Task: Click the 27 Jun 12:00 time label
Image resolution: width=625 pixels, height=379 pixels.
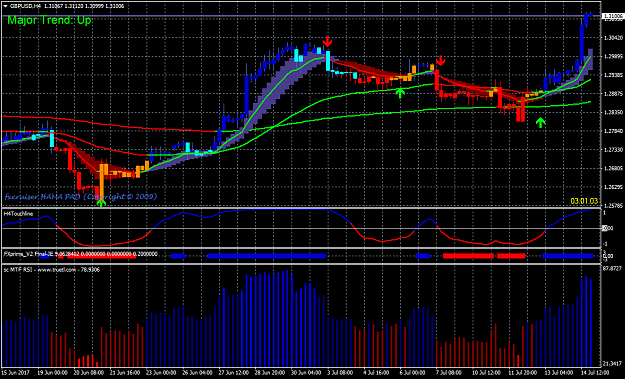Action: [x=234, y=373]
